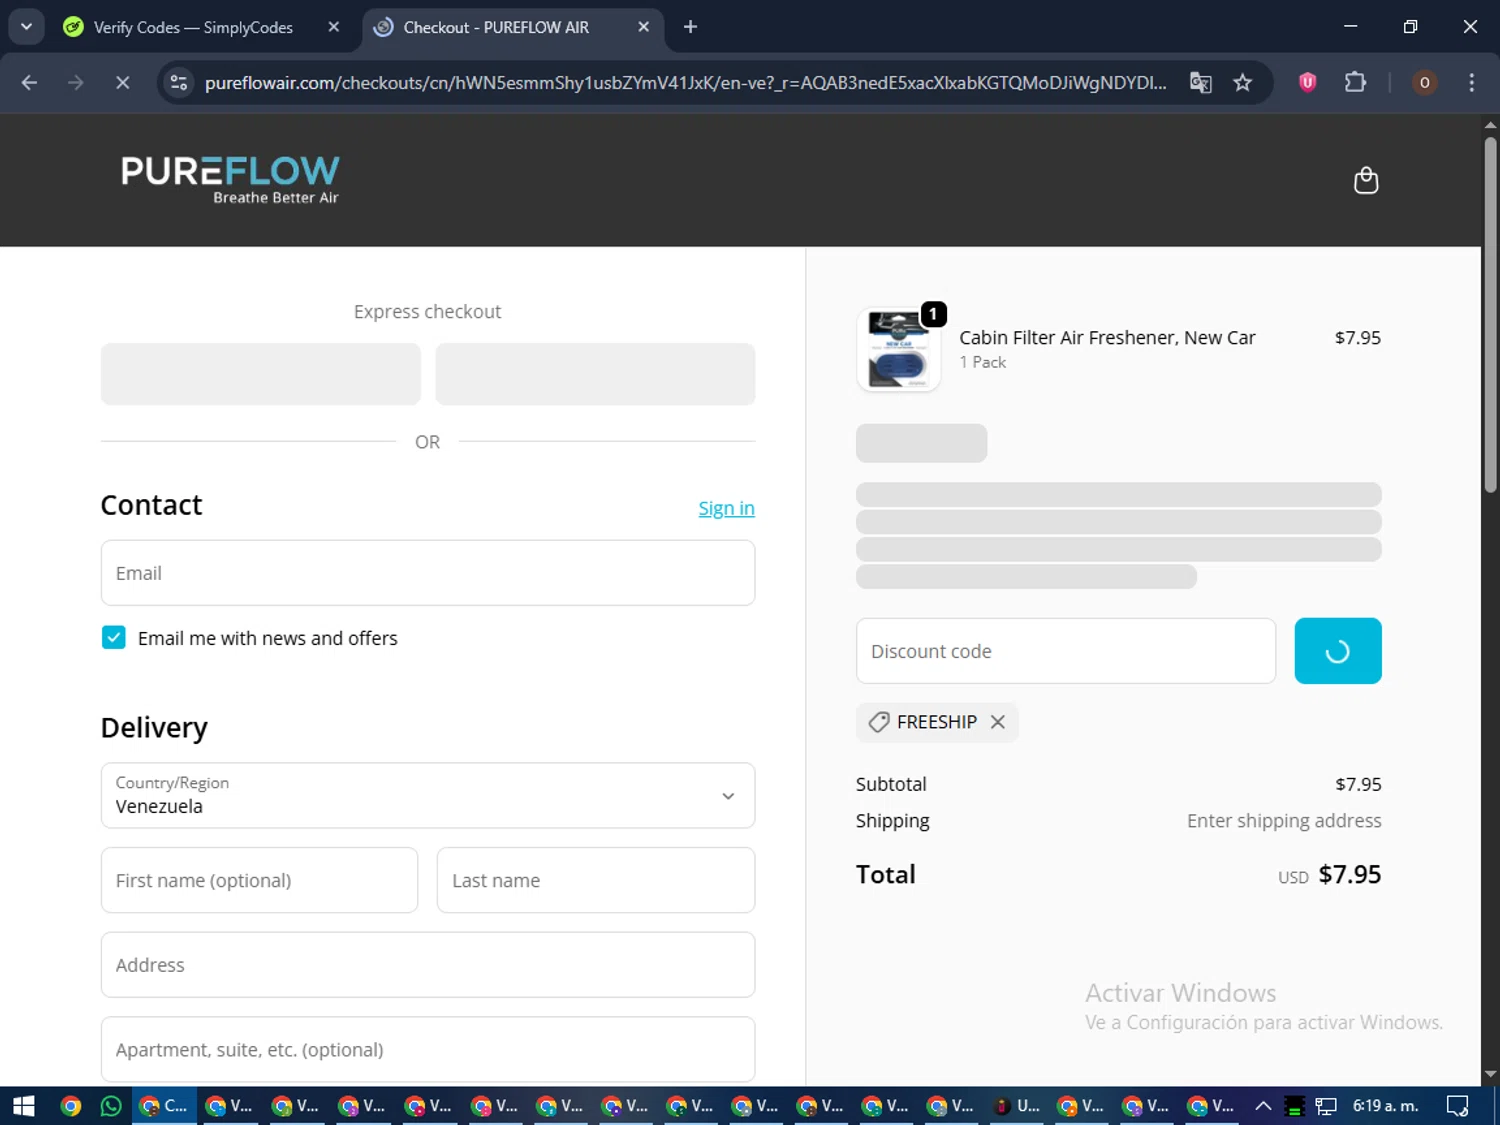
Task: Click product name Cabin Filter Air Freshener
Action: (1107, 338)
